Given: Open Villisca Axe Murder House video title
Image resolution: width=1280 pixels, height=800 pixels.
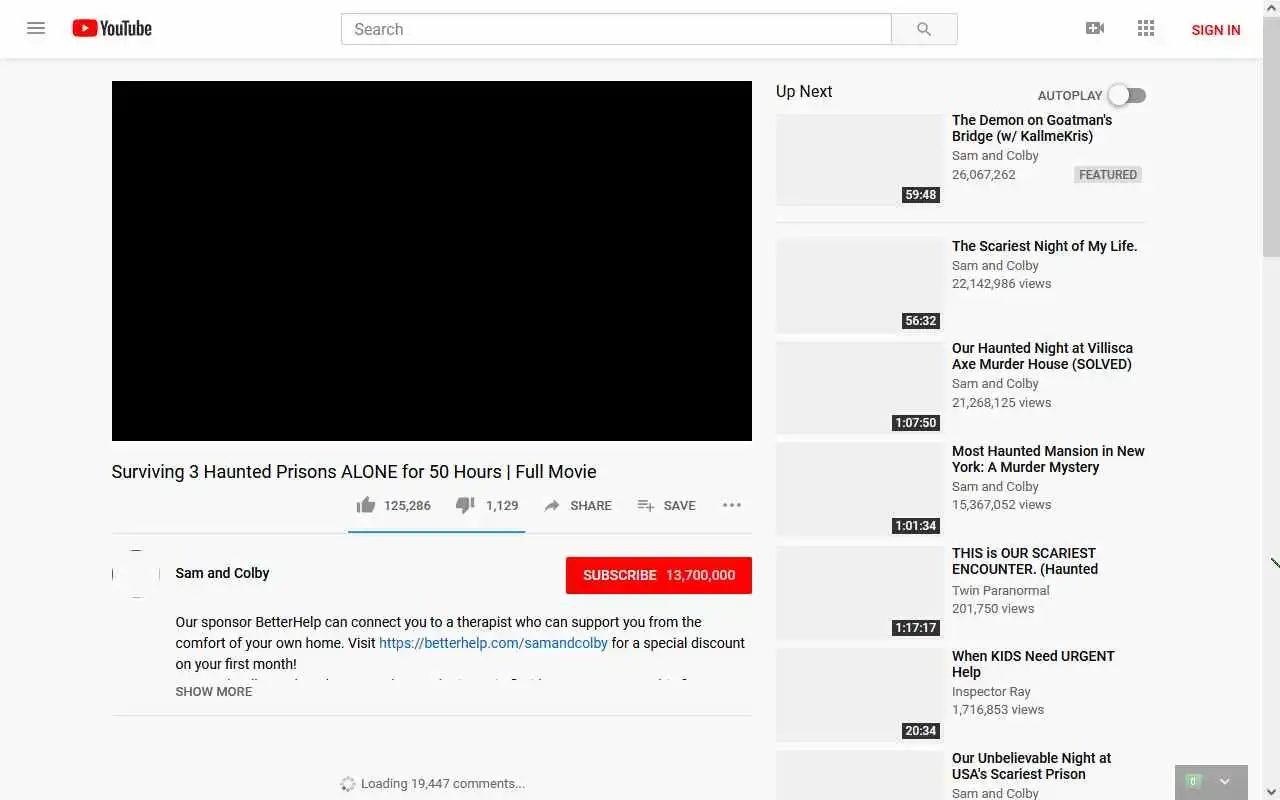Looking at the screenshot, I should coord(1042,356).
